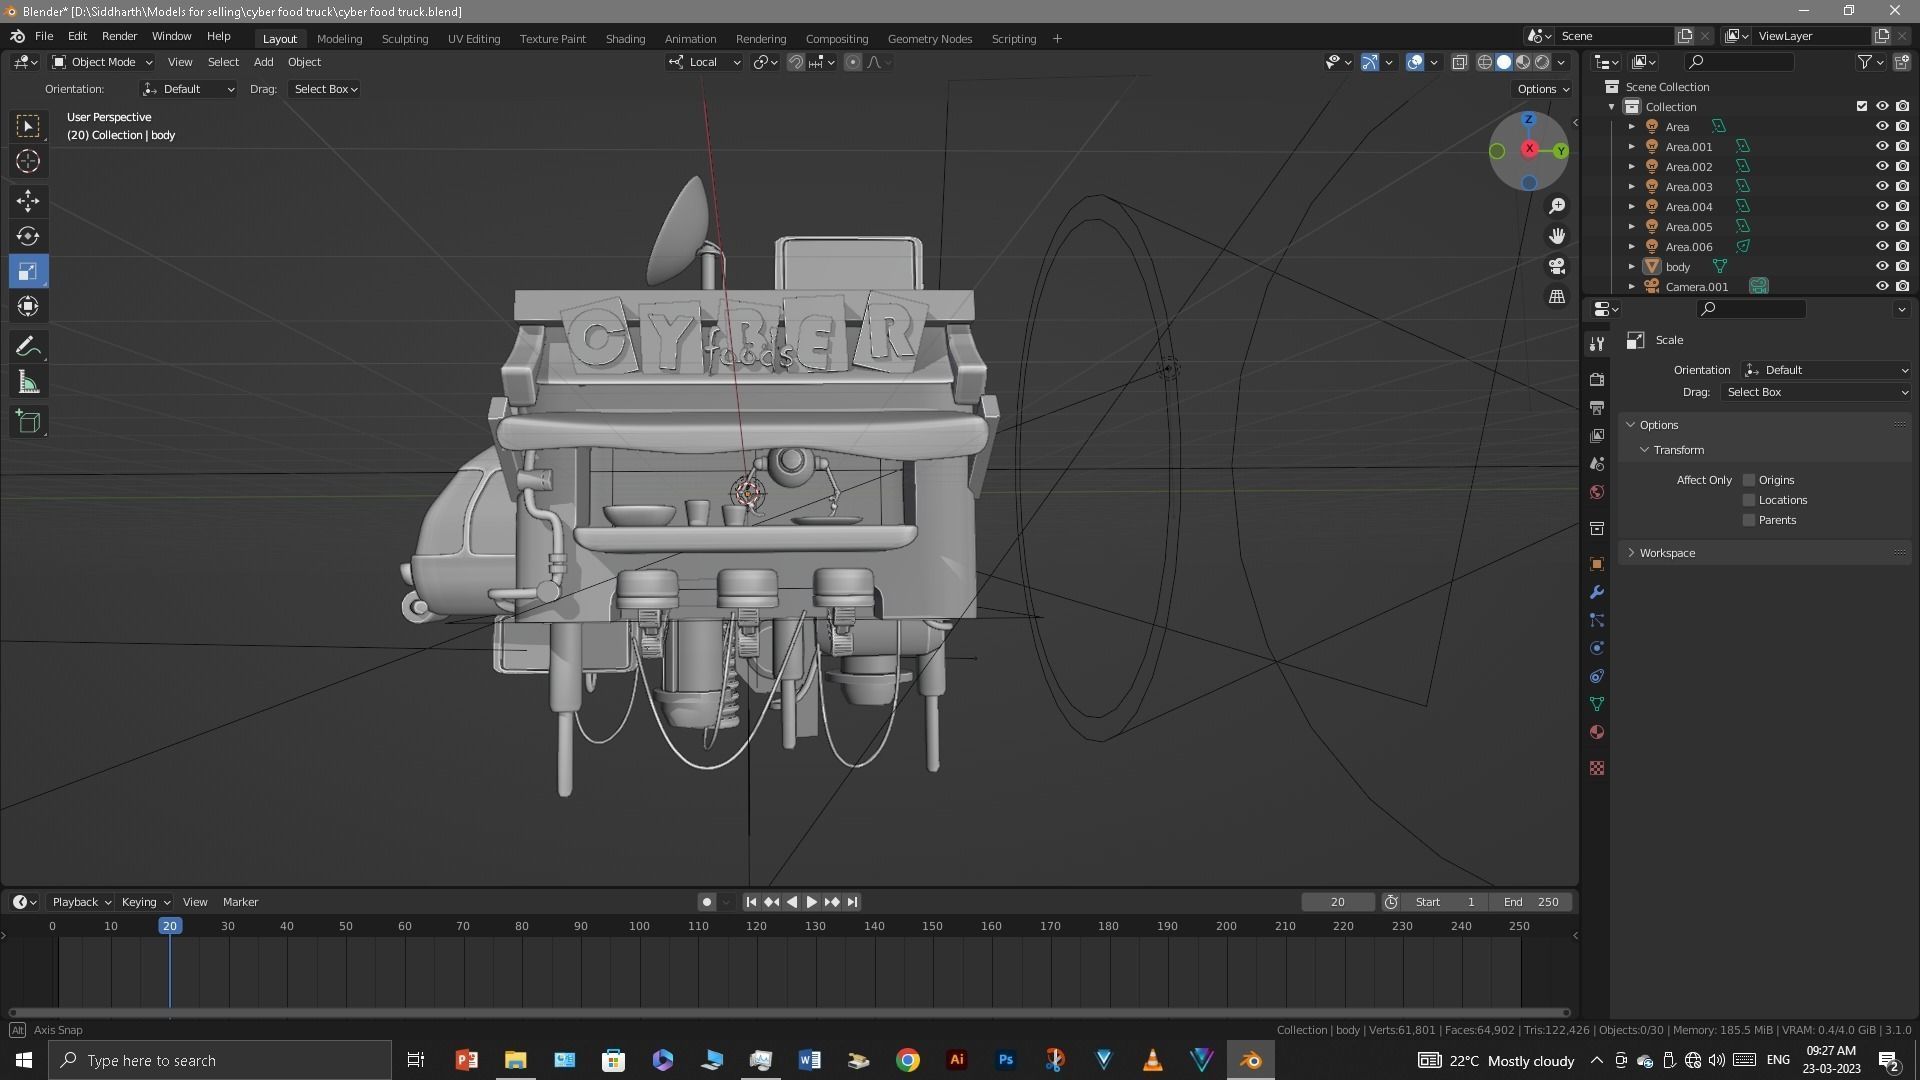Hide Area light in viewport
The image size is (1920, 1080).
tap(1881, 127)
